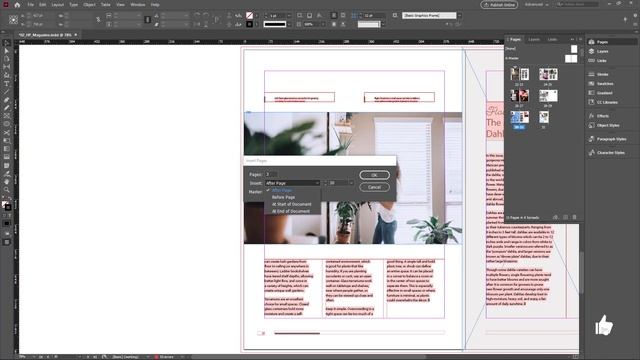The width and height of the screenshot is (640, 360).
Task: Open the View menu
Action: pyautogui.click(x=120, y=5)
